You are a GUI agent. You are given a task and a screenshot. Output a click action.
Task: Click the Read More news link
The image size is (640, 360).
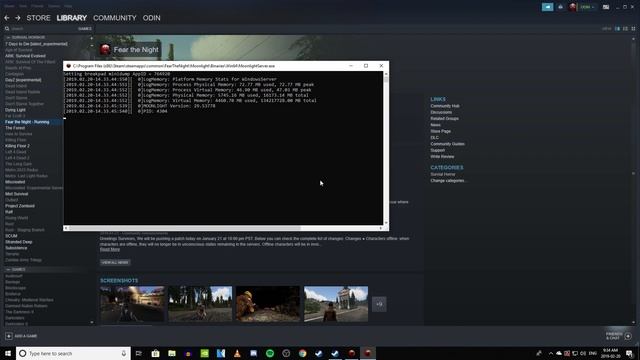tap(110, 249)
